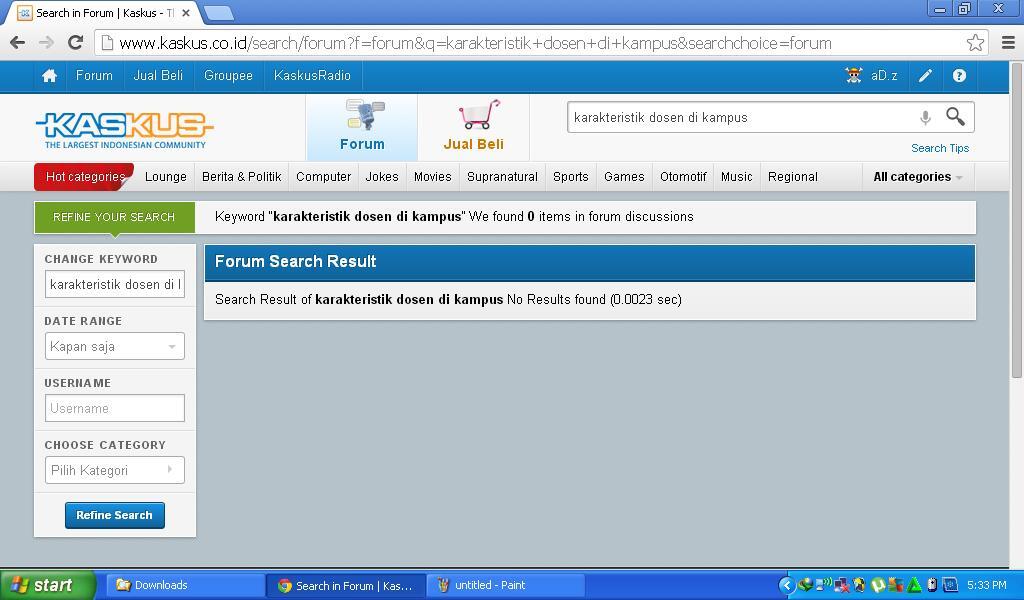Open Otomotif category
Screen dimensions: 1024x600
click(x=683, y=177)
